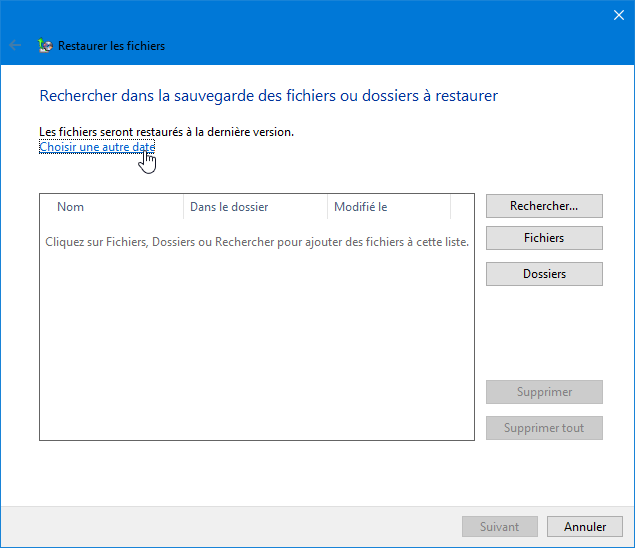
Task: Click the back arrow in title bar
Action: pyautogui.click(x=15, y=45)
